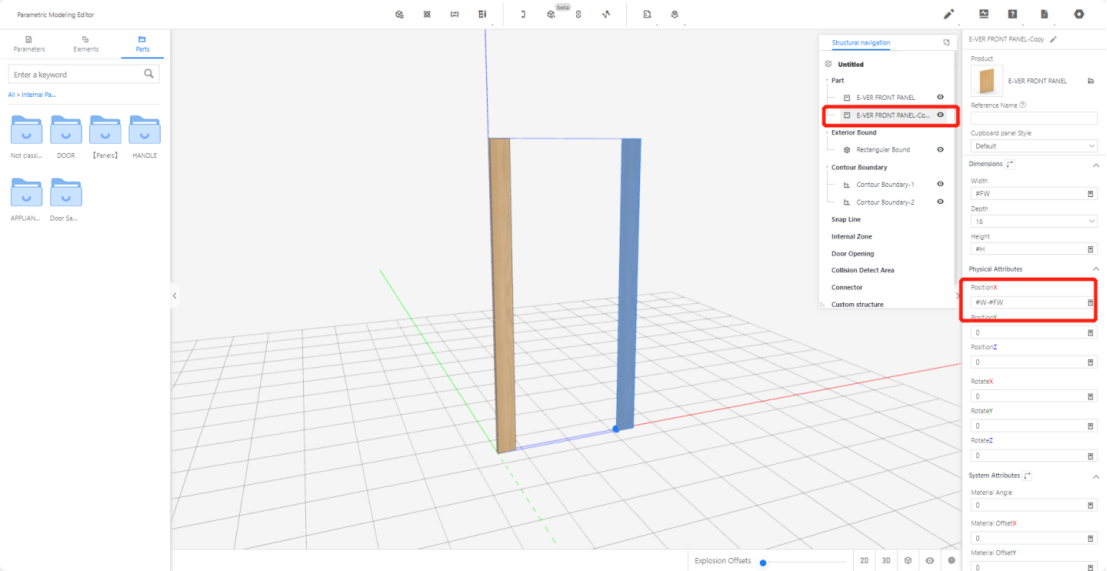Toggle visibility of E-VER FRONT PANEL part
This screenshot has width=1107, height=571.
tap(940, 97)
